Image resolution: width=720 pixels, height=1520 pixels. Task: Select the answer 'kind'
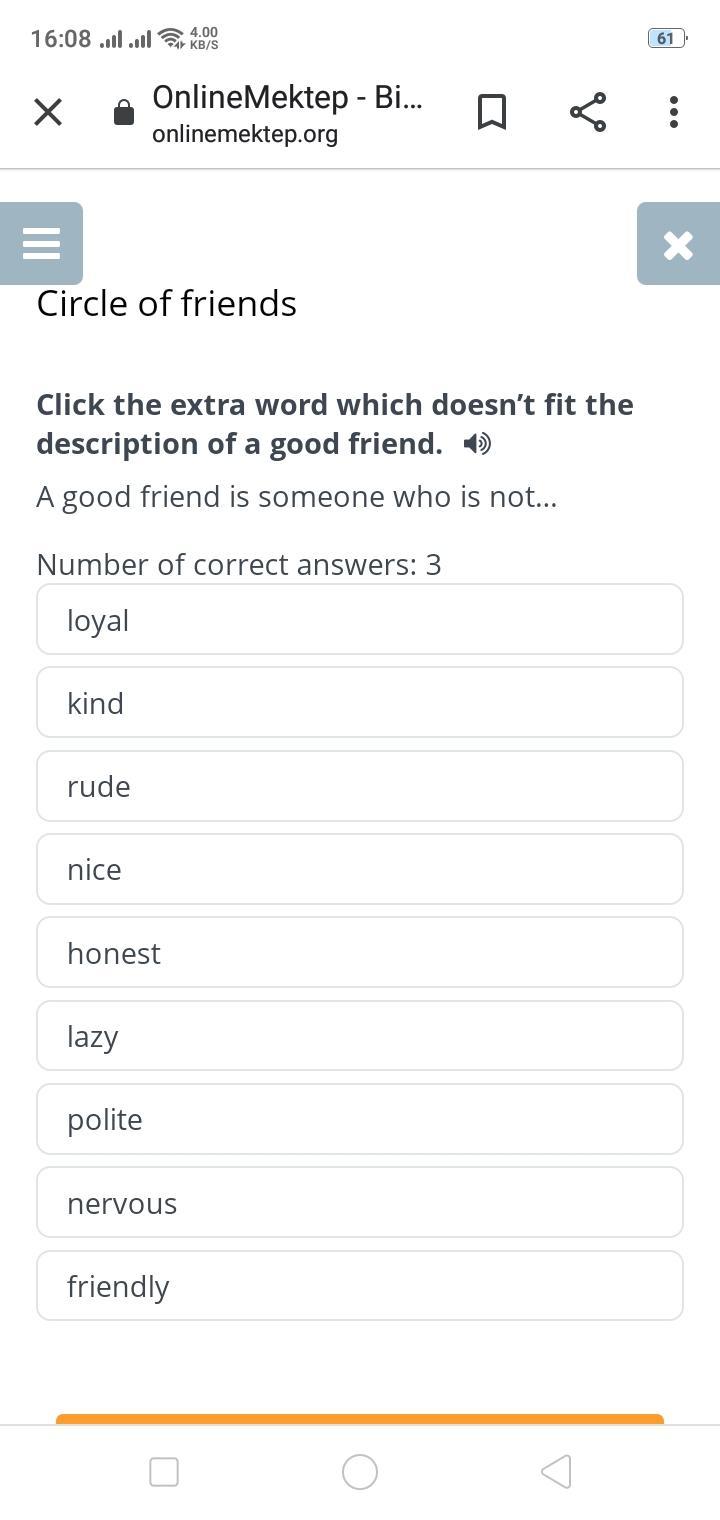(x=360, y=703)
